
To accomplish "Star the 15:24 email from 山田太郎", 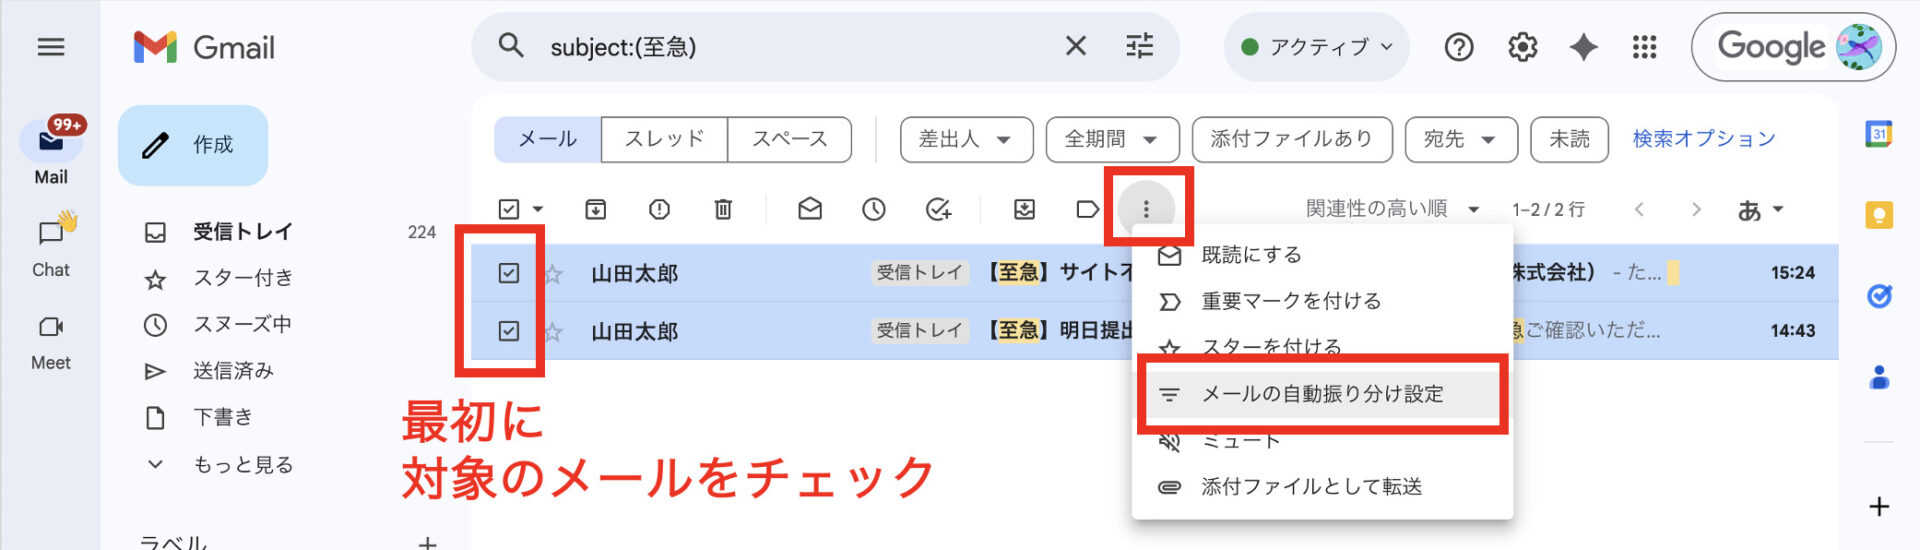I will [x=553, y=273].
